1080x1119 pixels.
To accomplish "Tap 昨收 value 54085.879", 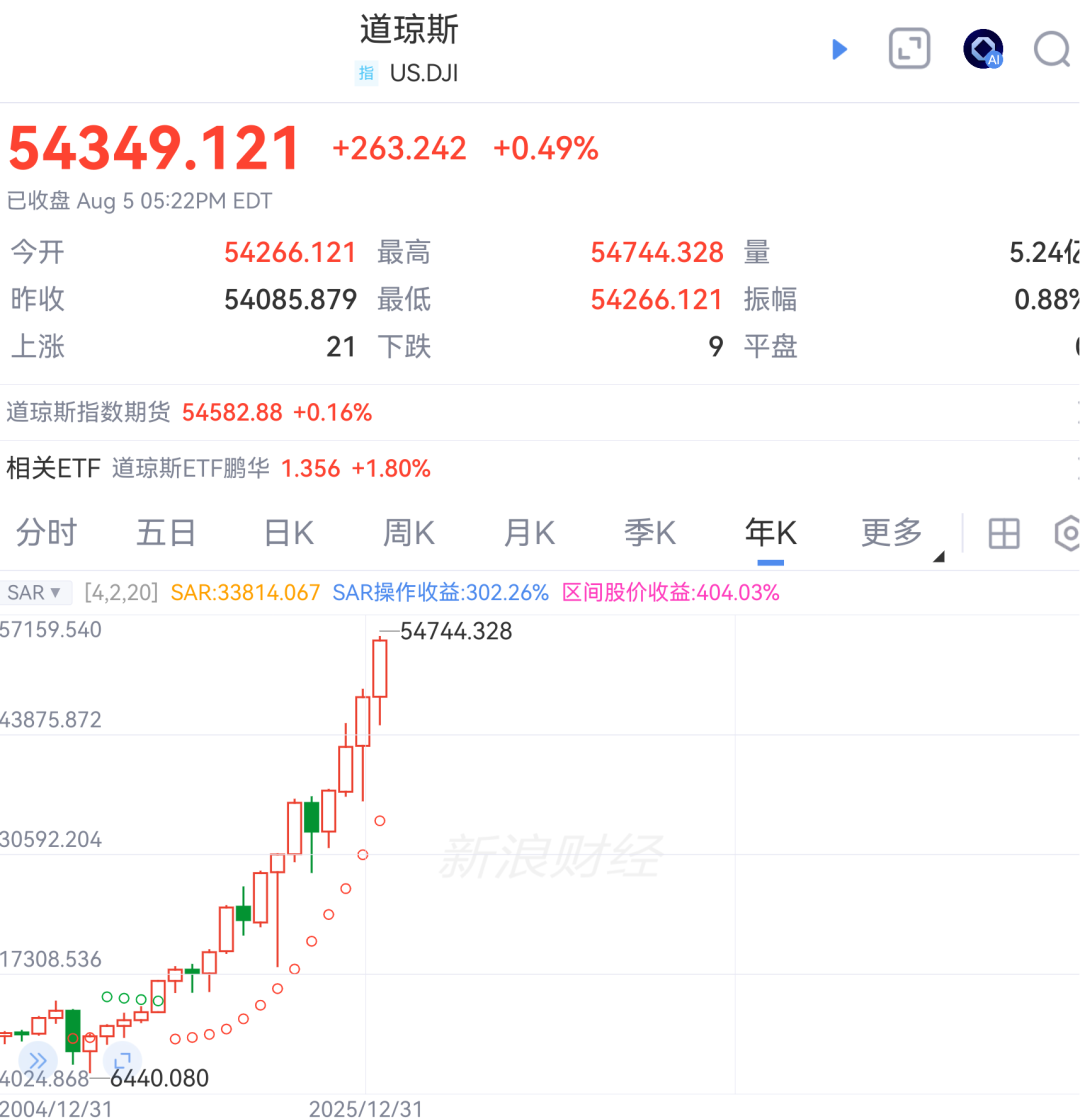I will pyautogui.click(x=290, y=300).
